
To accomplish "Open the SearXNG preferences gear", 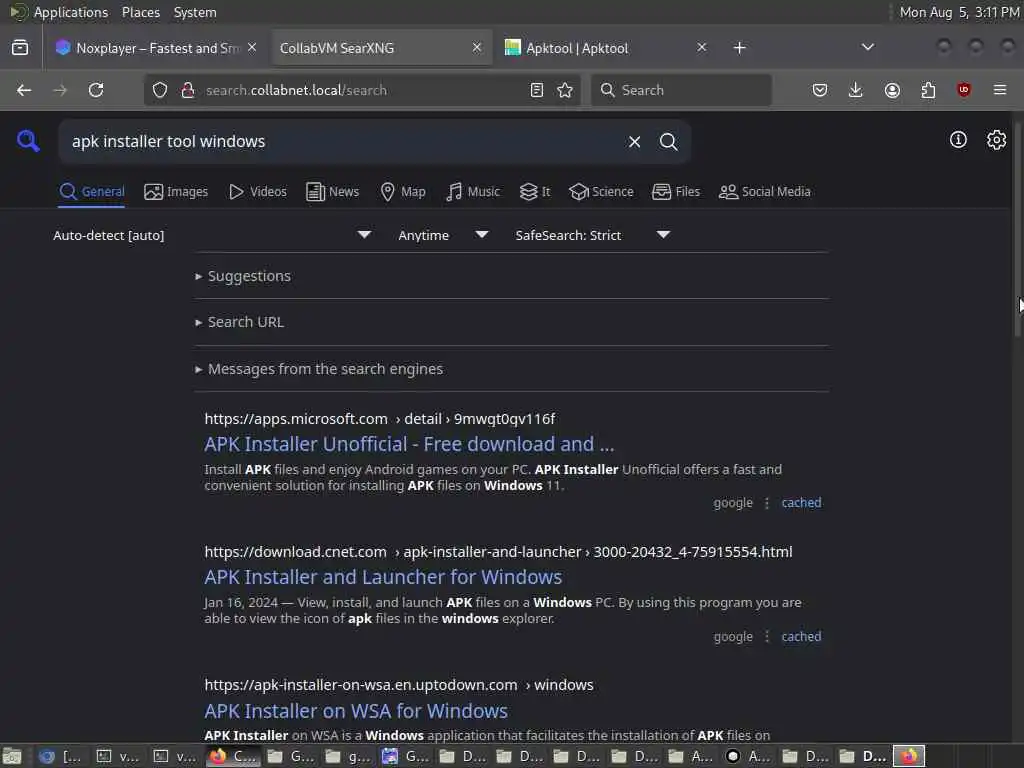I will point(996,140).
